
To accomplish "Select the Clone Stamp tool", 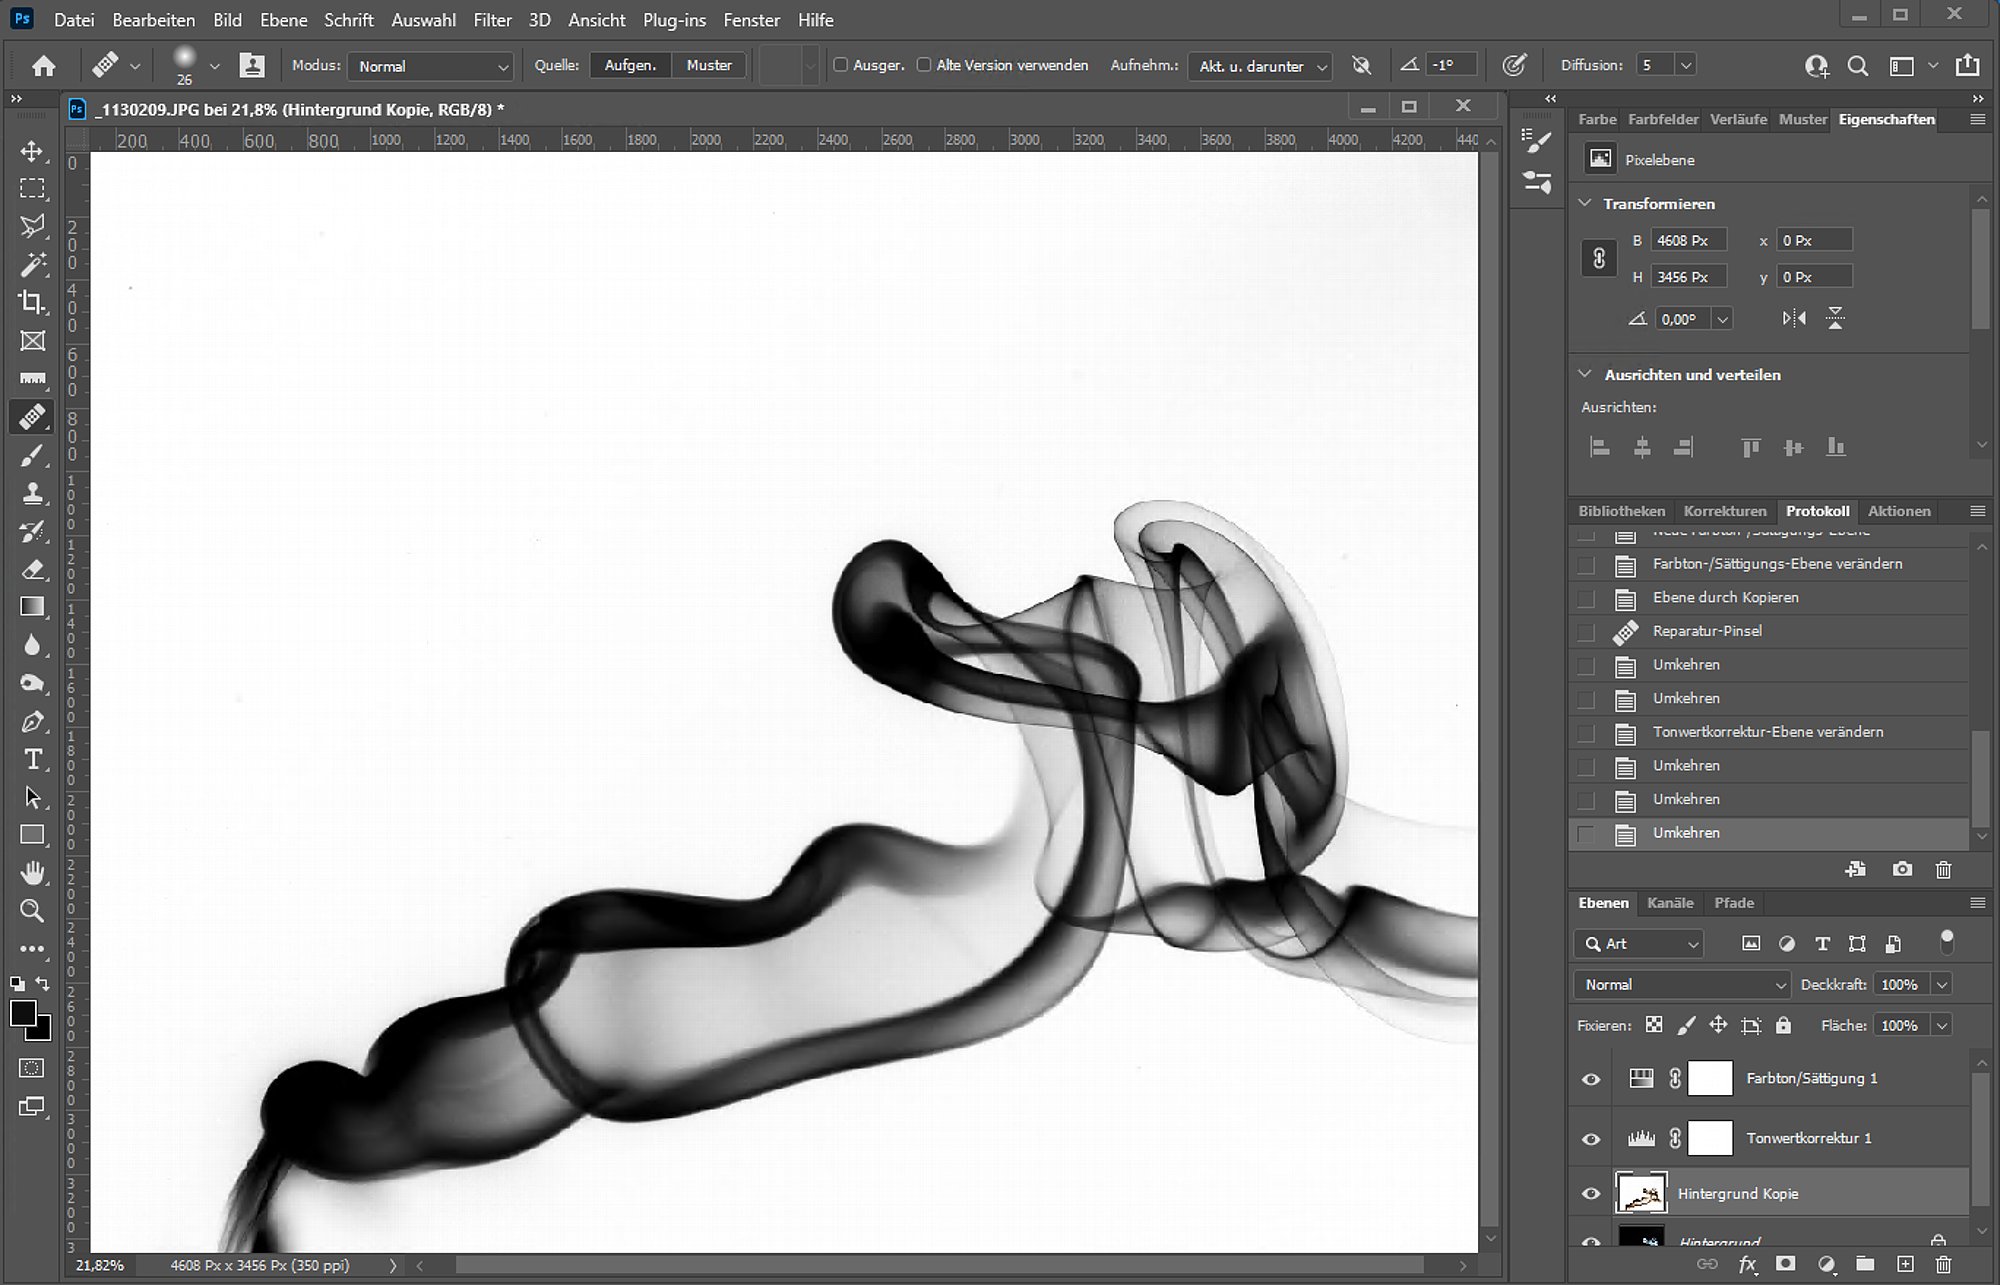I will tap(32, 493).
